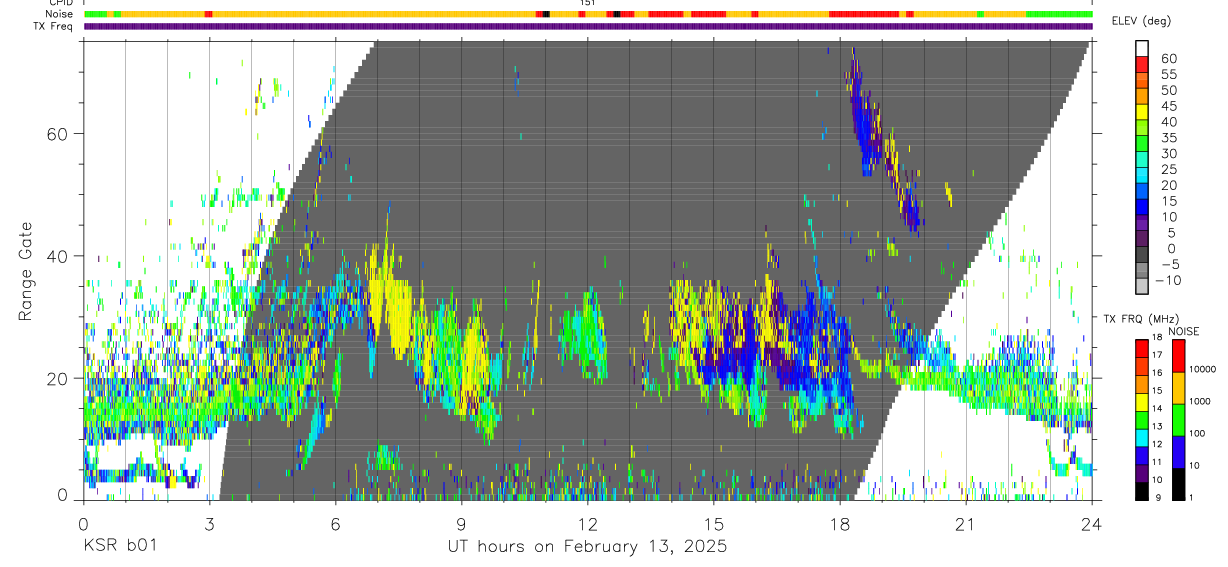Click the '100' value on NOISE scale
Image resolution: width=1228 pixels, height=567 pixels.
coord(1195,433)
